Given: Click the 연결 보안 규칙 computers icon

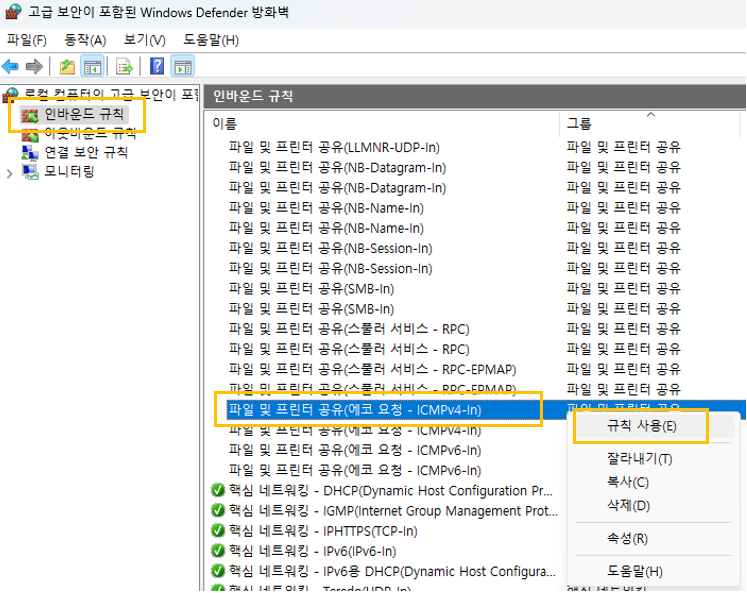Looking at the screenshot, I should (30, 153).
